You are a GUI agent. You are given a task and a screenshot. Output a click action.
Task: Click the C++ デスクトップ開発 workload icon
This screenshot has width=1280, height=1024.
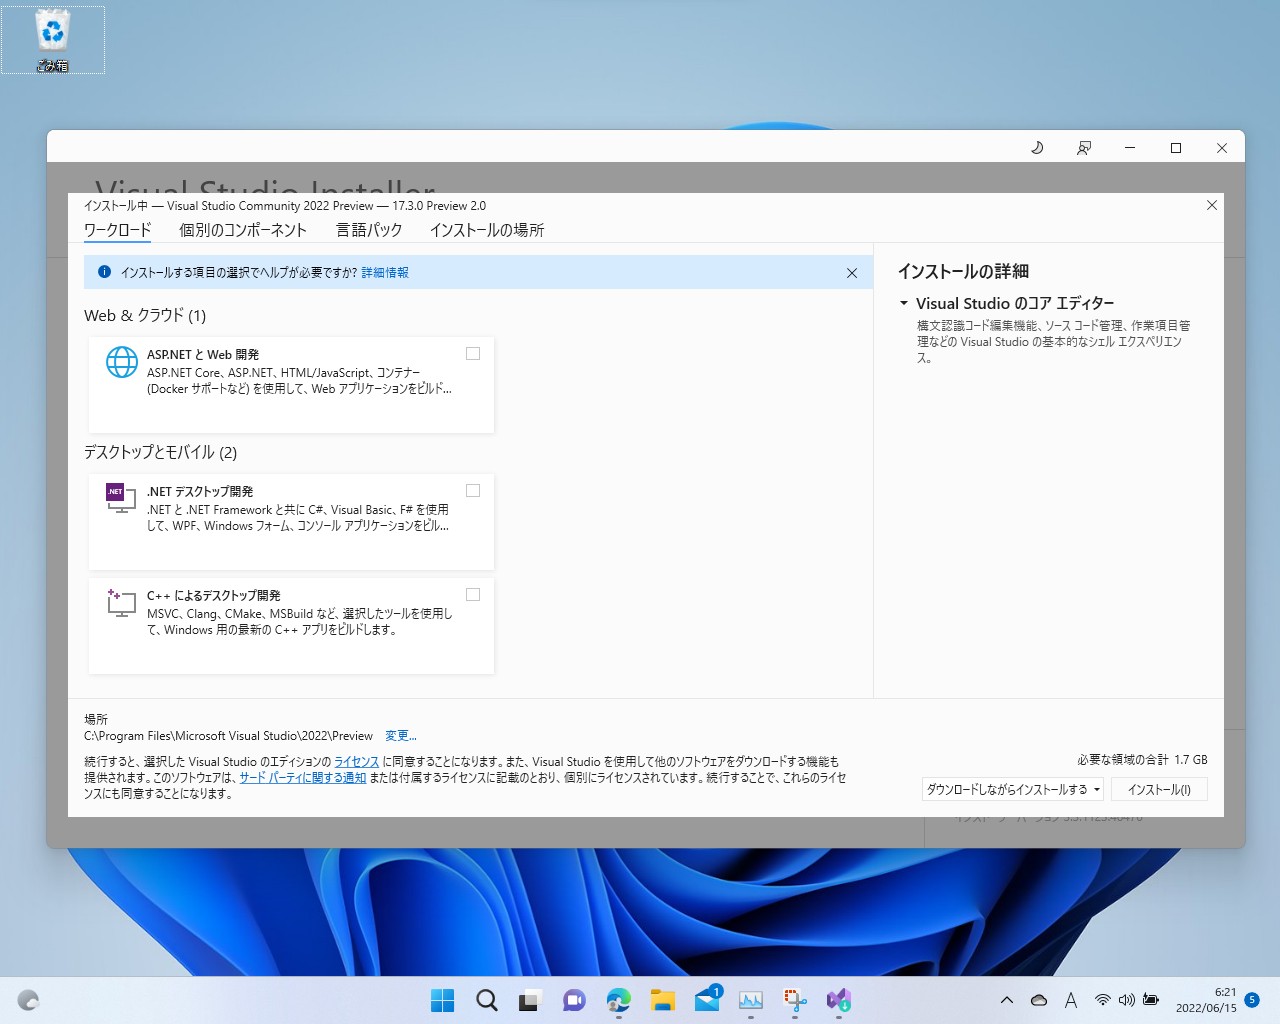[x=118, y=600]
